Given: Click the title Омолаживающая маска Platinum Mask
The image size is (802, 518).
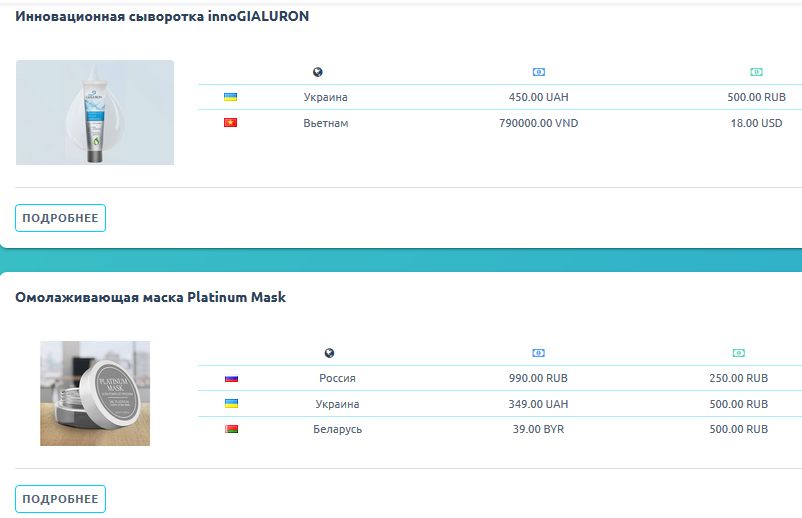Looking at the screenshot, I should tap(150, 297).
